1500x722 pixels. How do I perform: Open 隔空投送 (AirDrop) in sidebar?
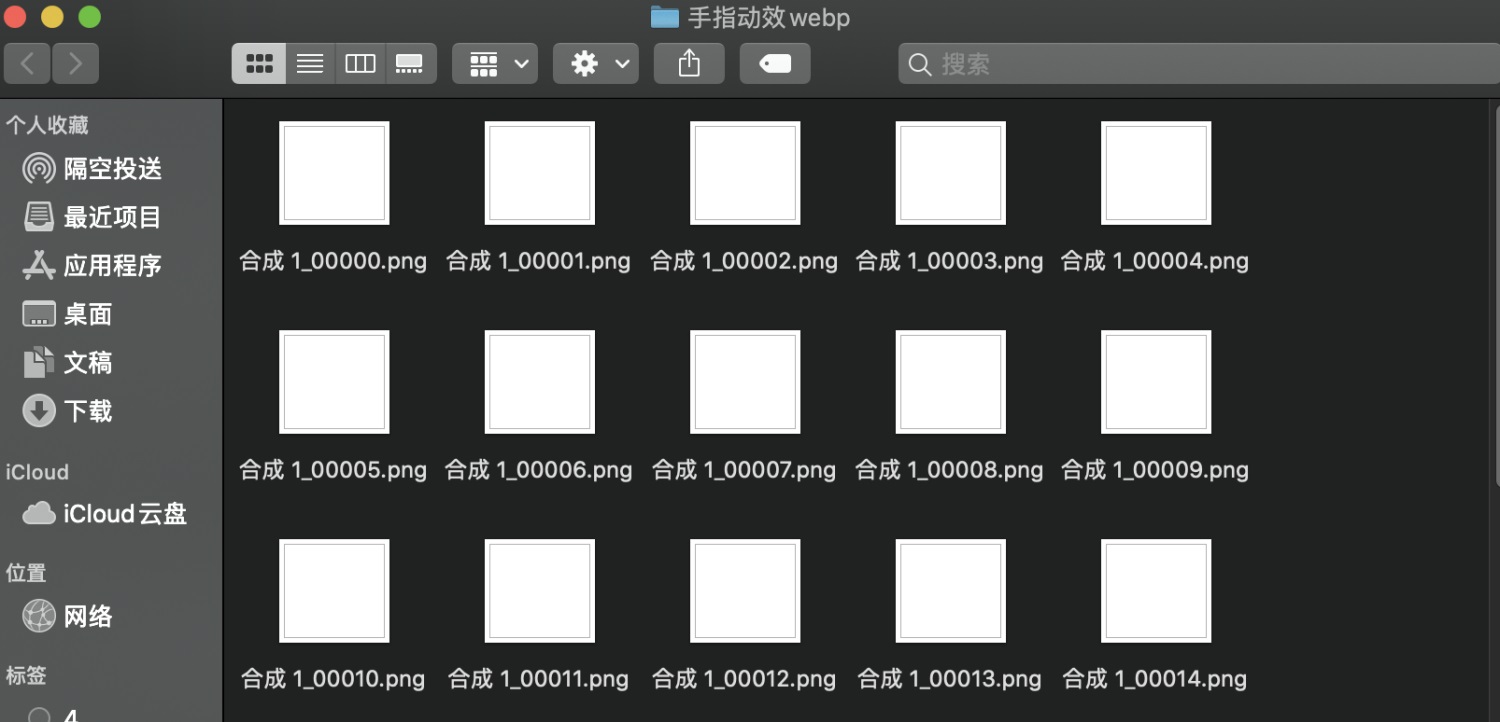pos(112,169)
